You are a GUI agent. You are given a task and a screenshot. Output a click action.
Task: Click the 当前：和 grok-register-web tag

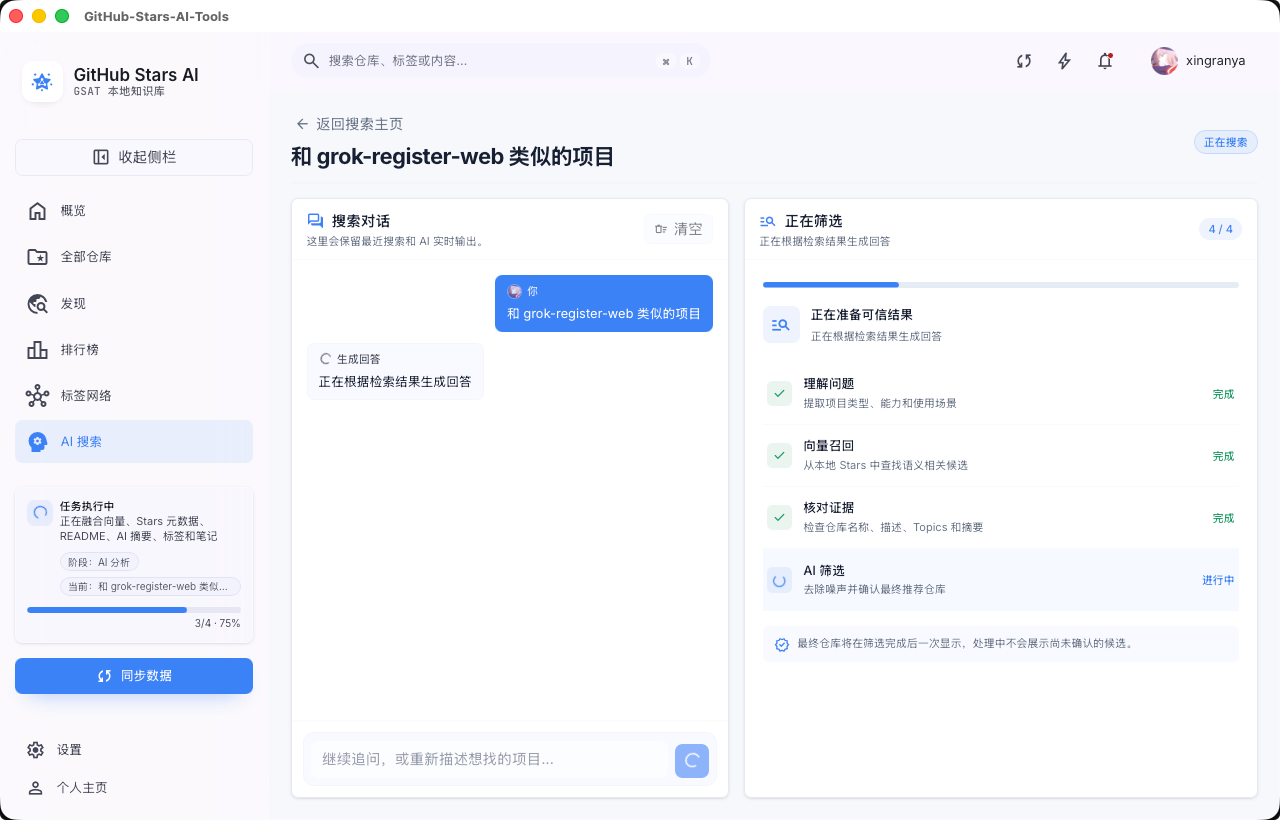click(x=150, y=587)
